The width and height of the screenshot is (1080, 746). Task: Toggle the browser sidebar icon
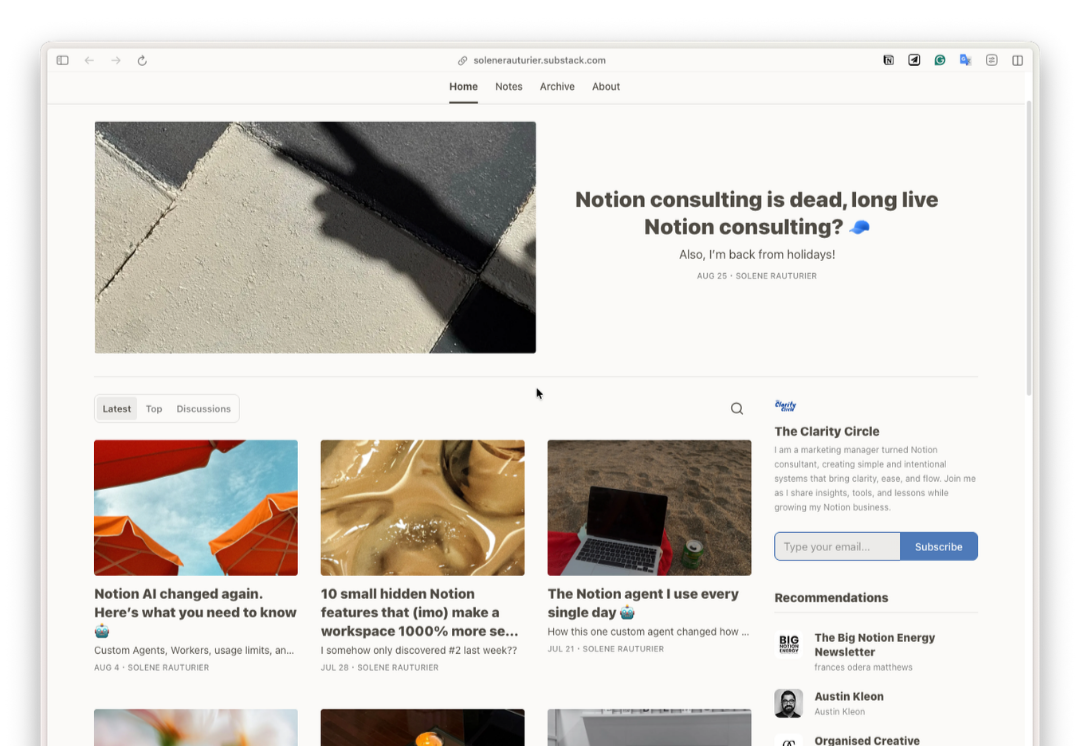click(63, 61)
